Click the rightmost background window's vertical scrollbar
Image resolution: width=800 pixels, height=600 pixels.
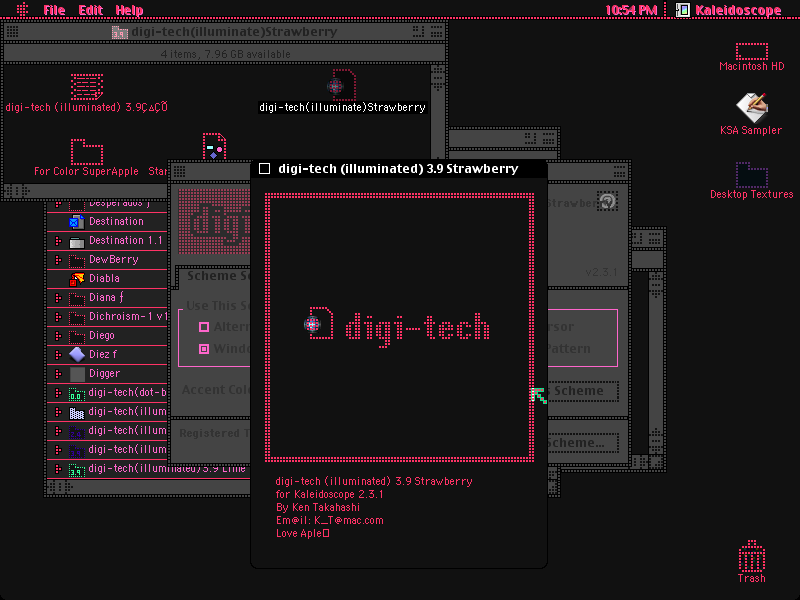click(656, 362)
